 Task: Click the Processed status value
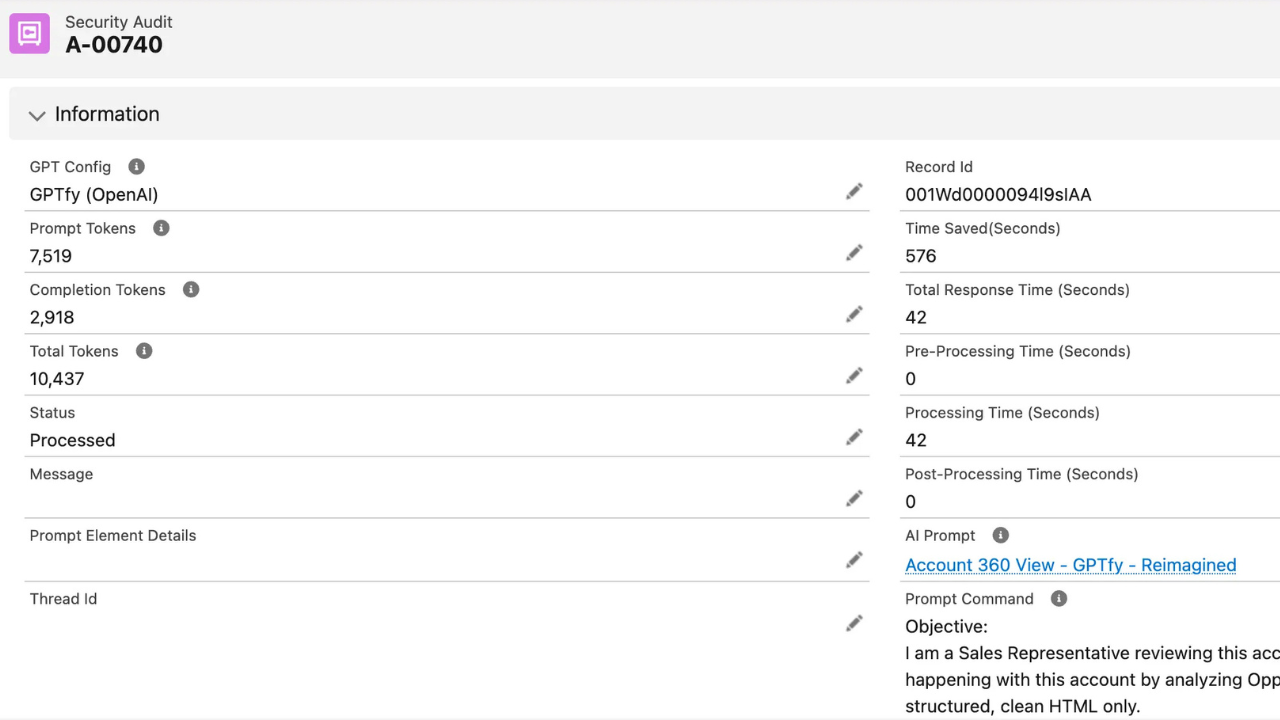pos(72,440)
